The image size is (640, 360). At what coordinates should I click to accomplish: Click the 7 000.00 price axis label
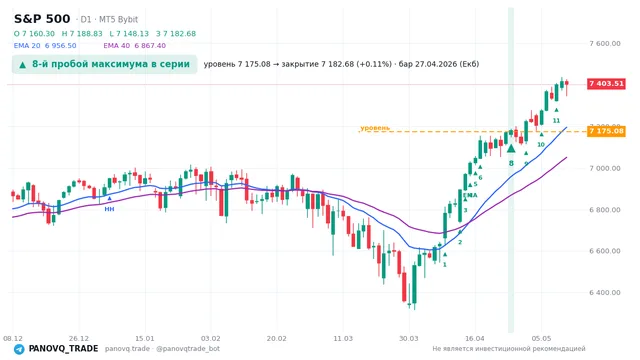[x=605, y=168]
